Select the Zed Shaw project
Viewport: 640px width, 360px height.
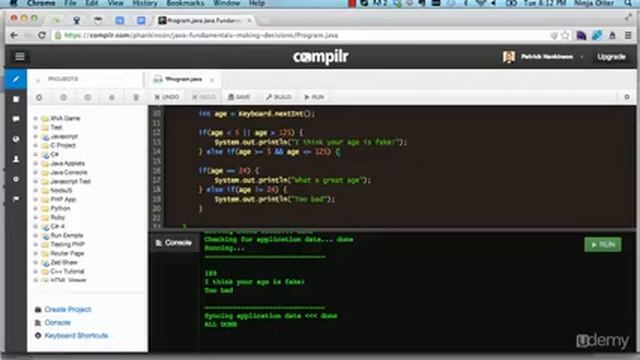tap(64, 262)
